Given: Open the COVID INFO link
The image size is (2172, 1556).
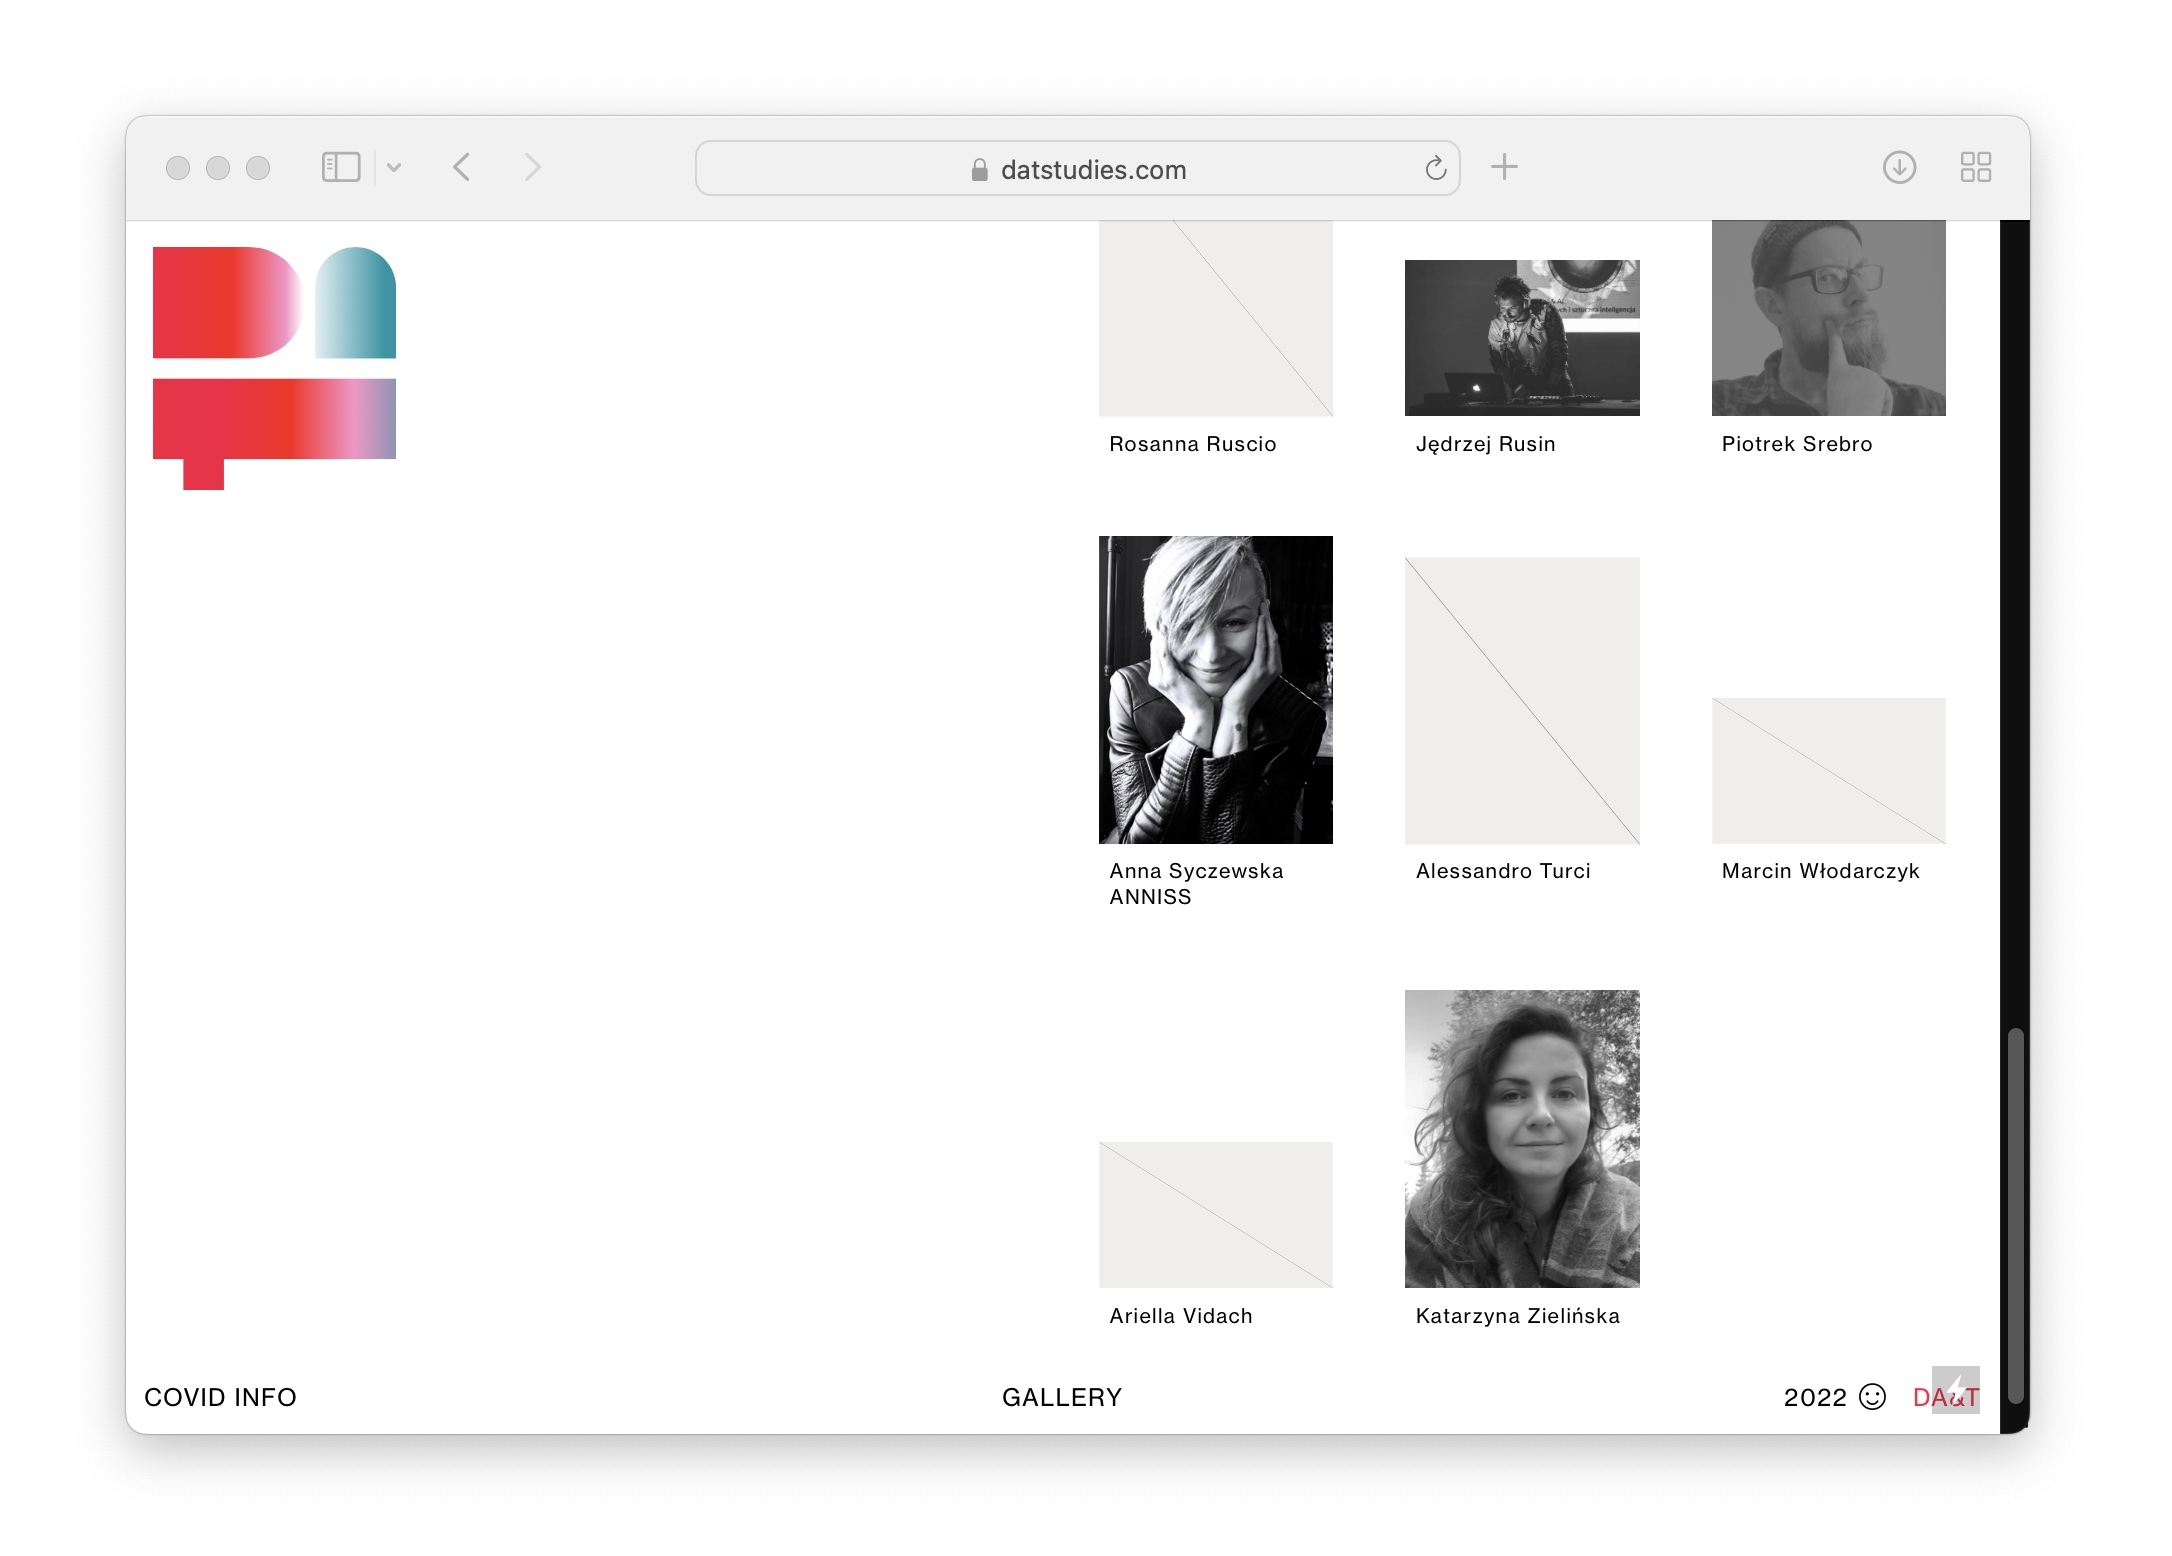Looking at the screenshot, I should (x=220, y=1397).
